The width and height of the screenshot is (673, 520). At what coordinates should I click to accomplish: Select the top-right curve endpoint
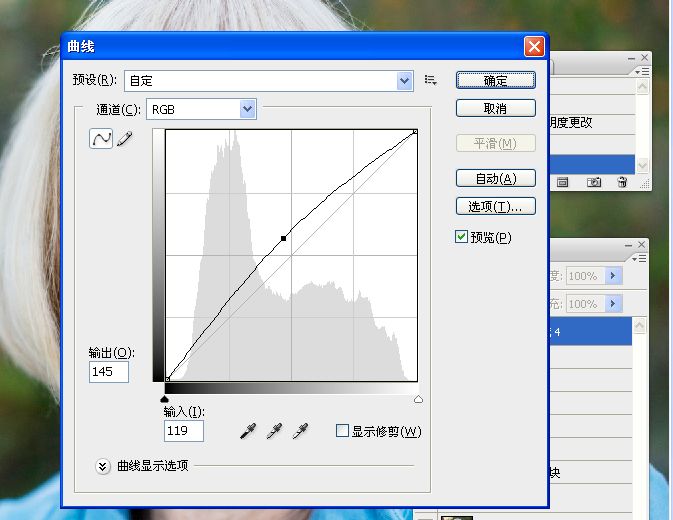point(415,132)
